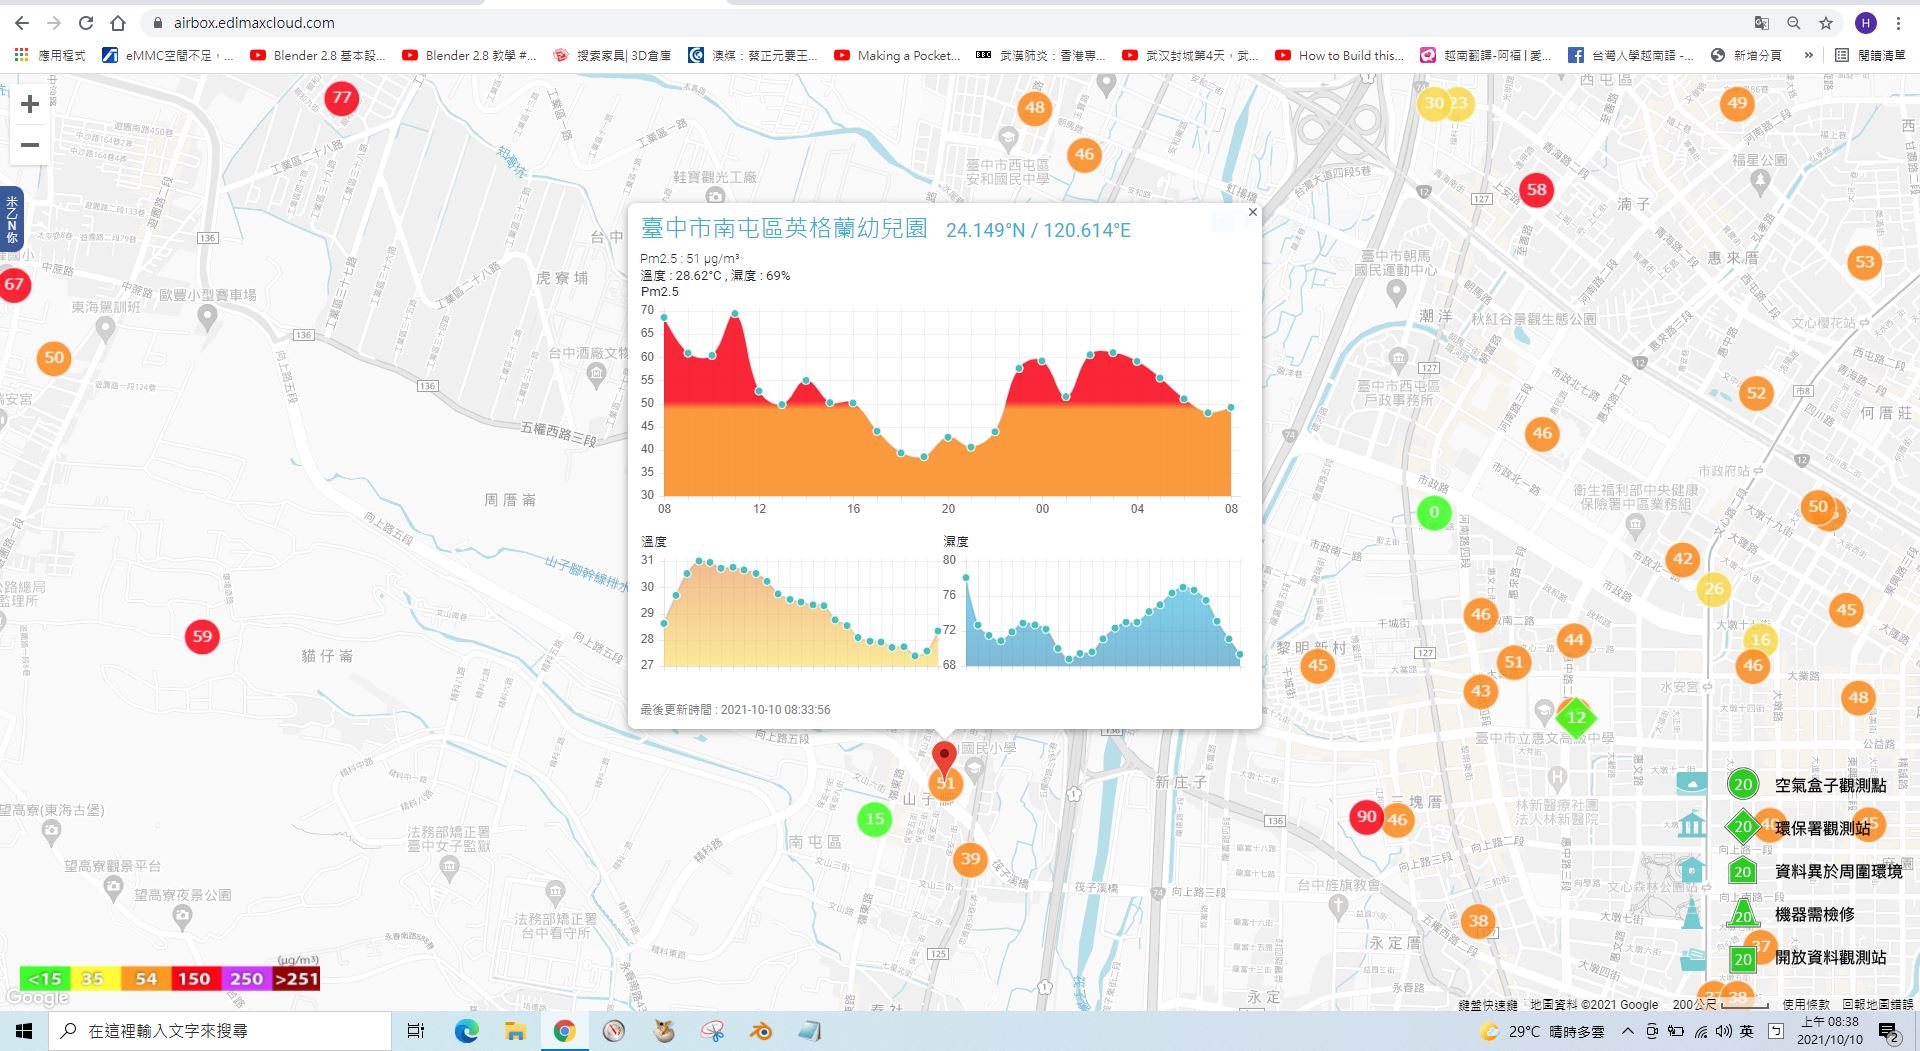The height and width of the screenshot is (1051, 1920).
Task: Open Blender 2.8 基本設 bookmark
Action: click(318, 55)
